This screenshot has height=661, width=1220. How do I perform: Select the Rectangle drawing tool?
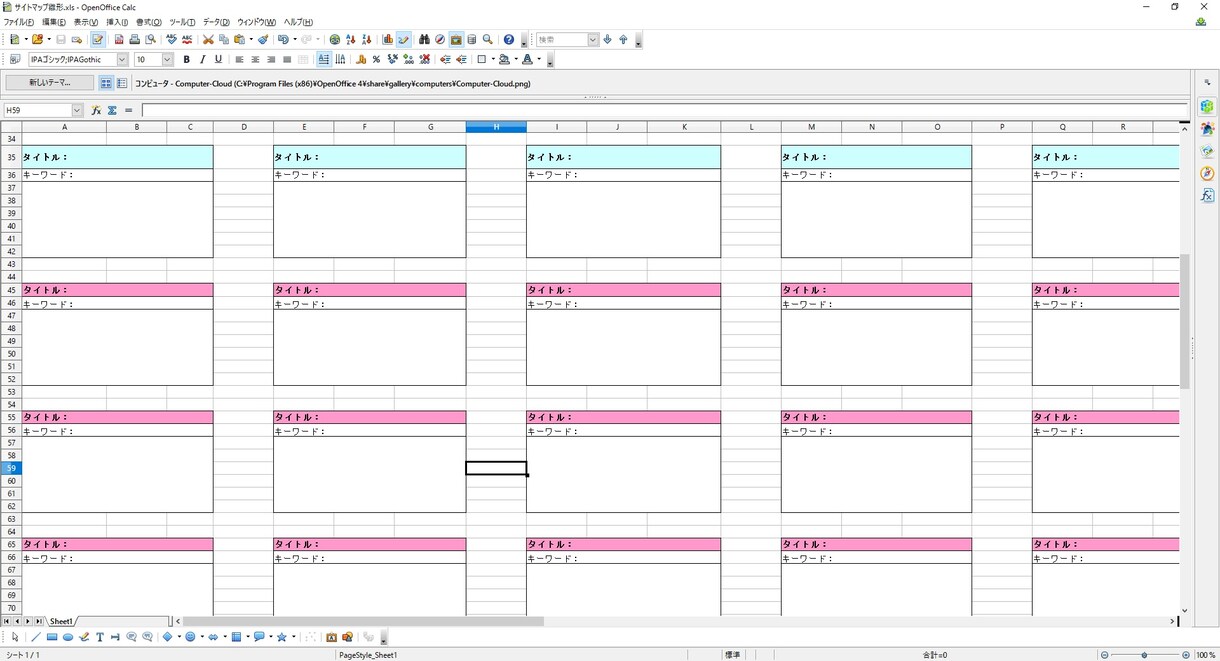tap(52, 637)
